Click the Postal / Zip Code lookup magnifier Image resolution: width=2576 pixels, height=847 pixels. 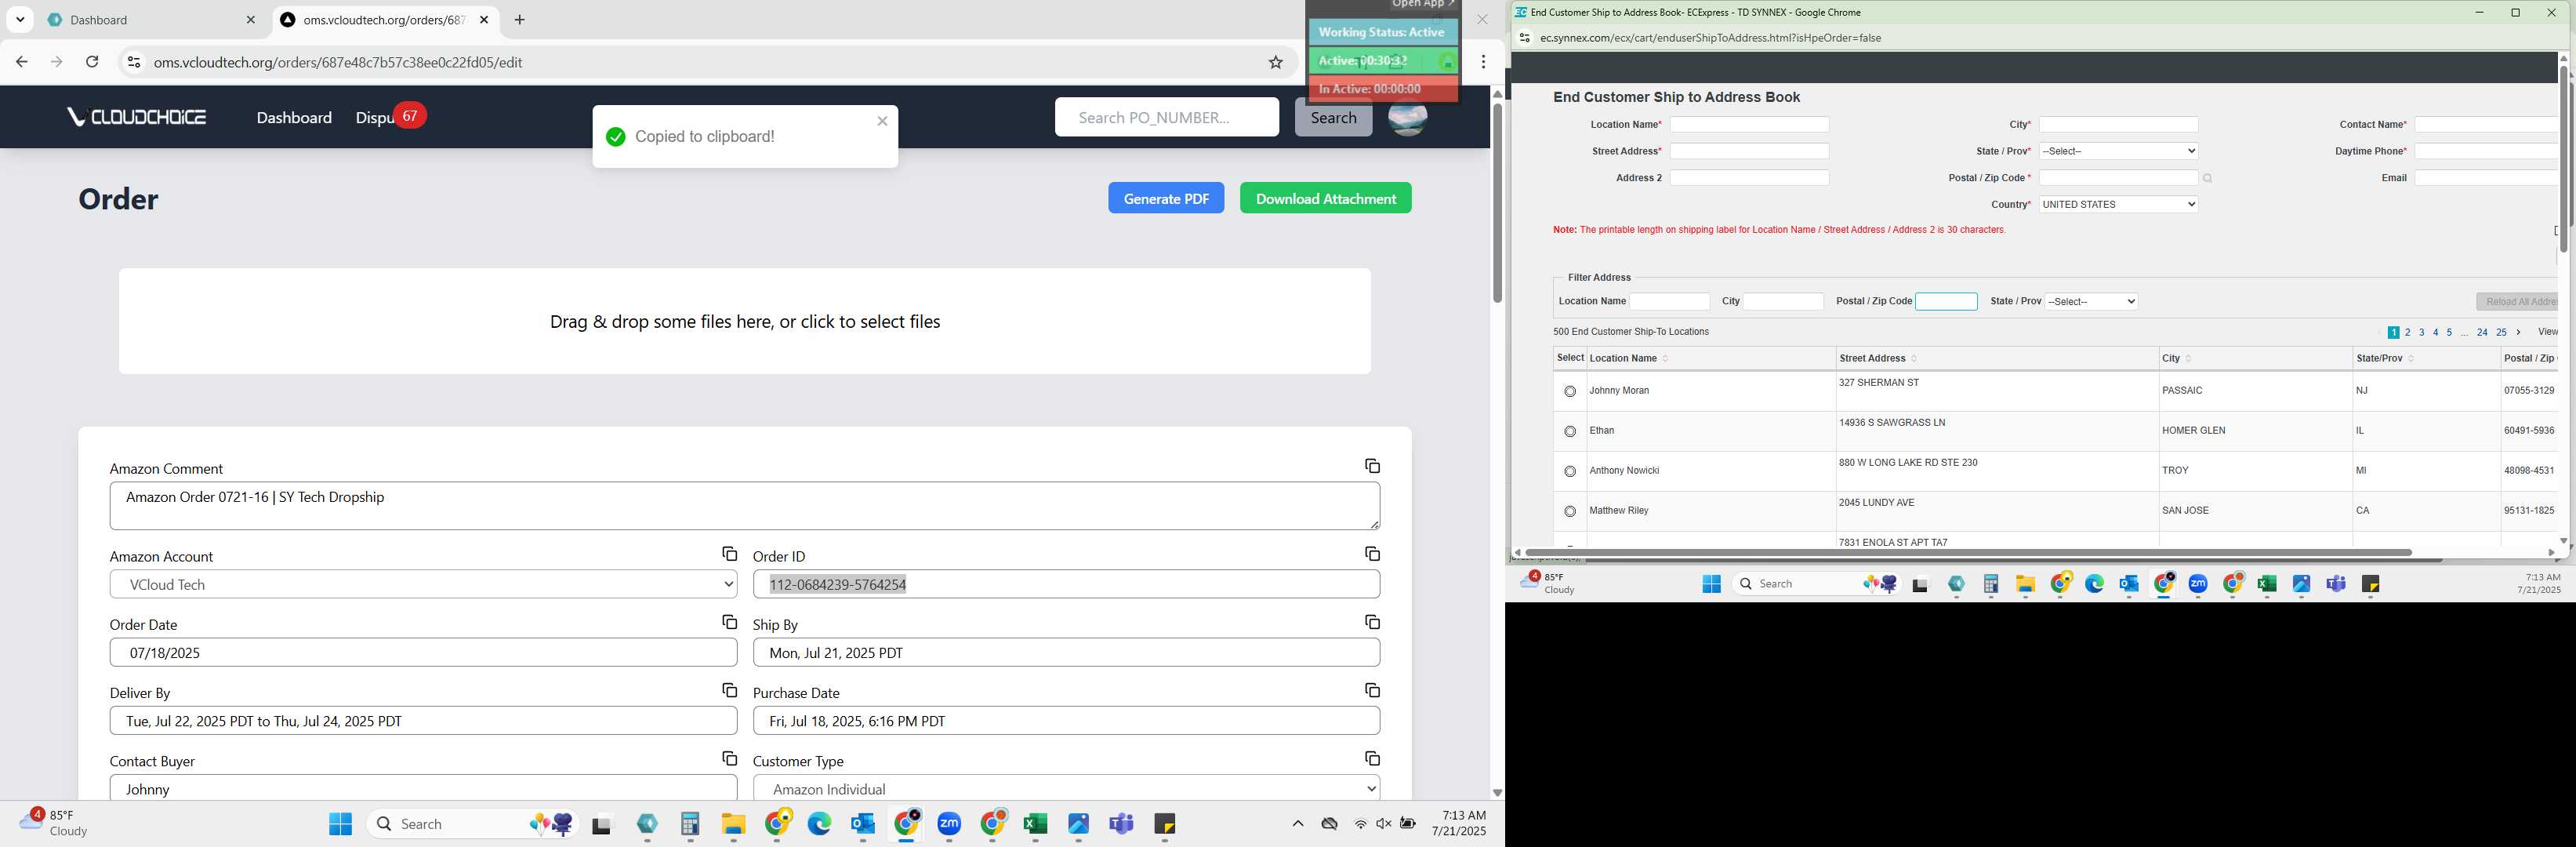(x=2207, y=179)
